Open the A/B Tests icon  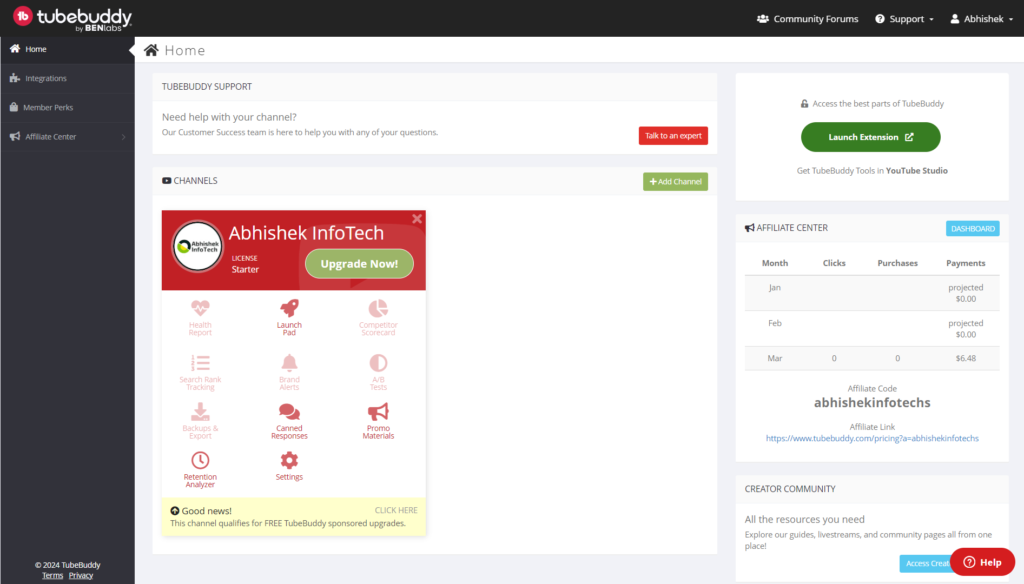tap(378, 363)
